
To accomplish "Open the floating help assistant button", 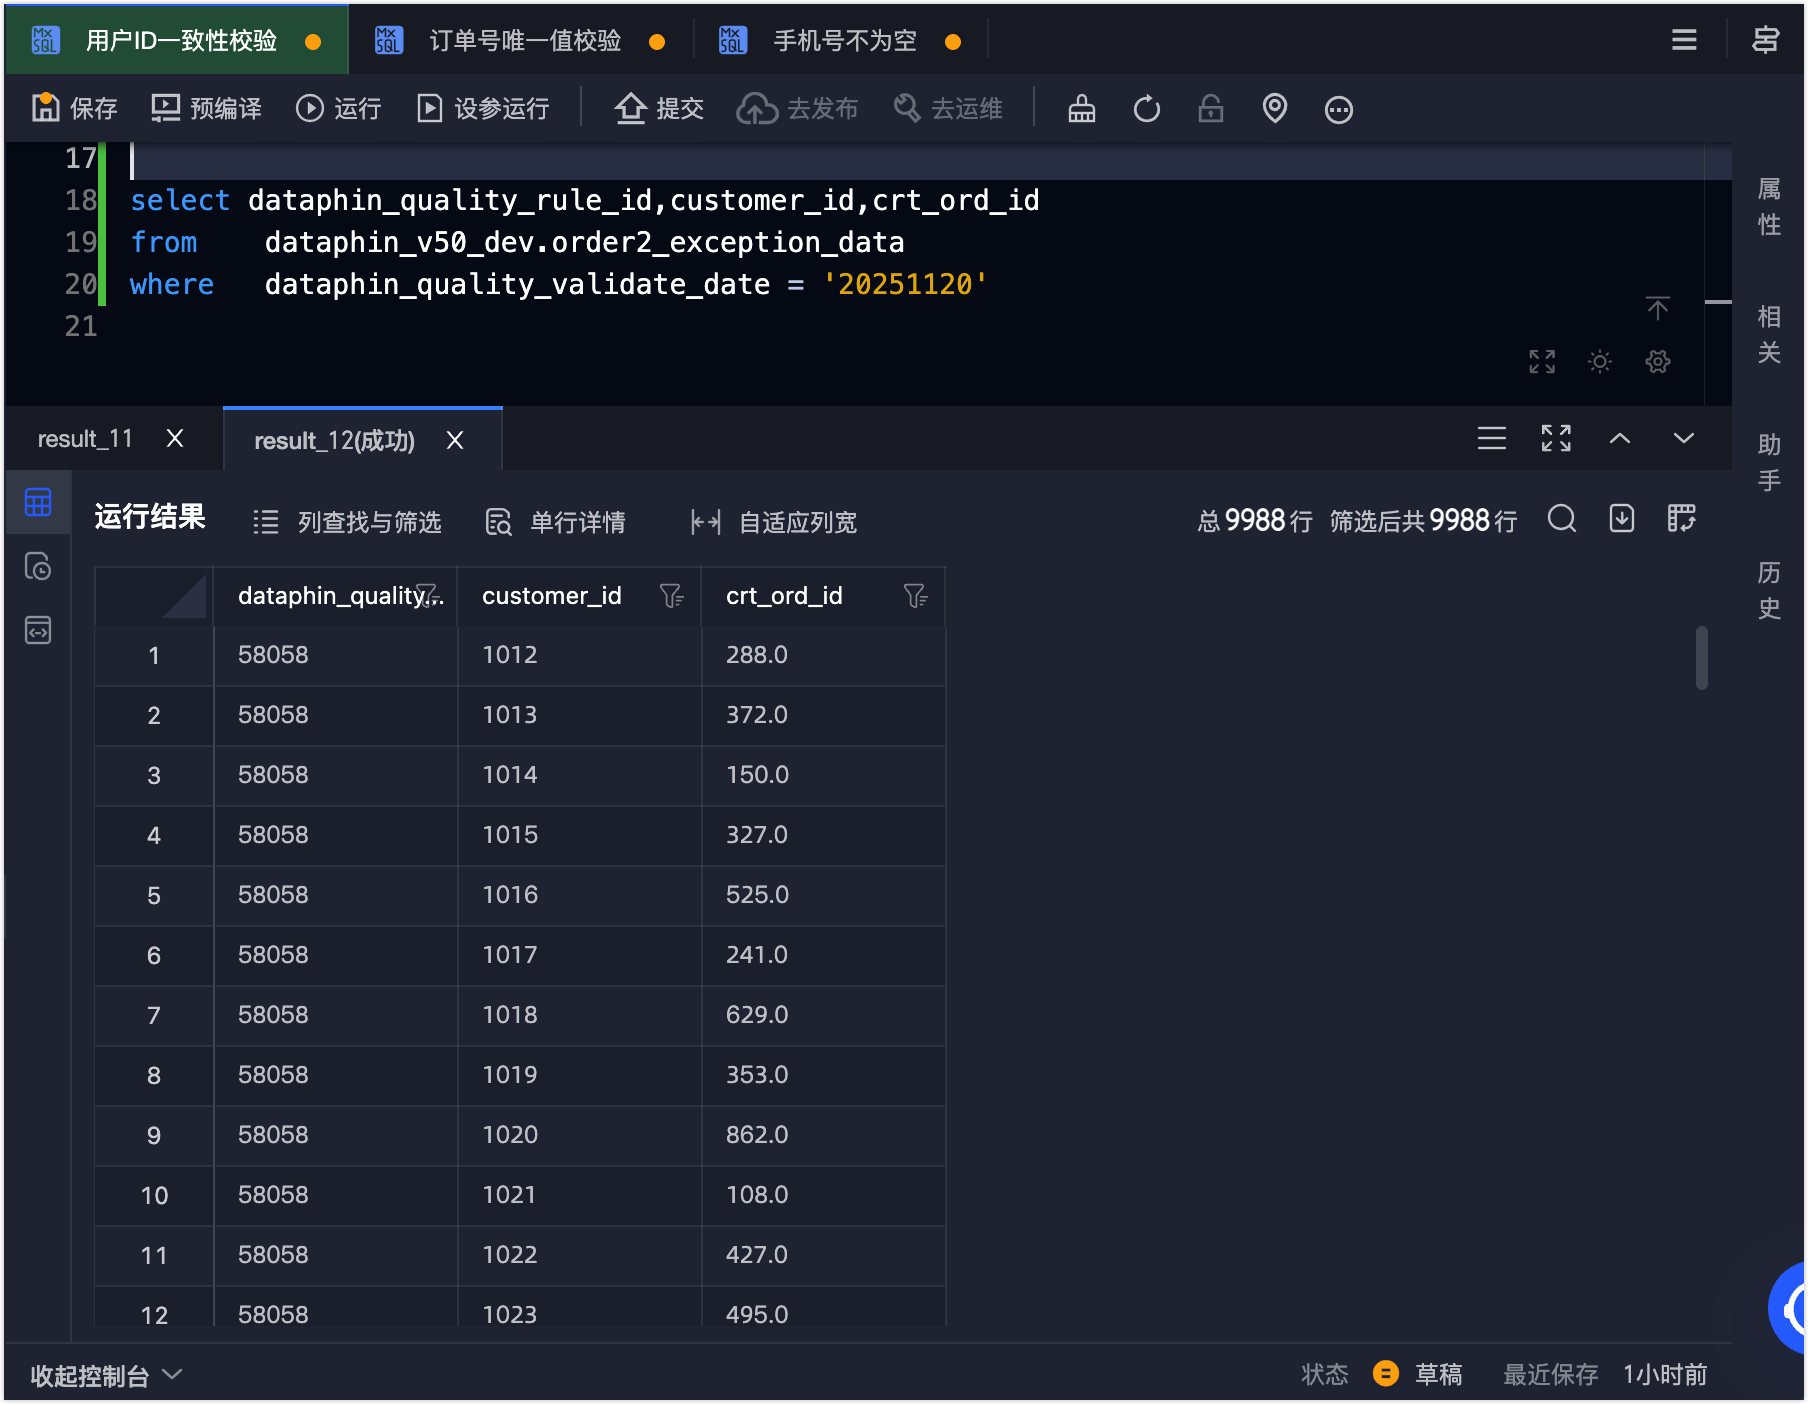I will coord(1789,1308).
